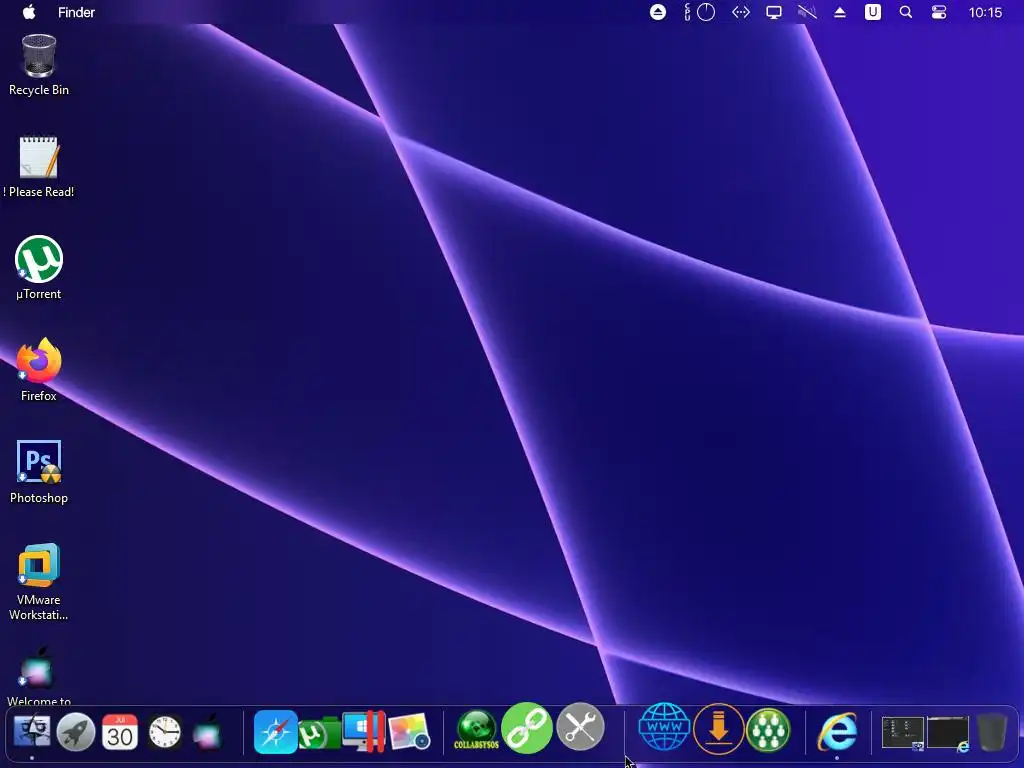Open Launchpad rocket icon in dock
Image resolution: width=1024 pixels, height=768 pixels.
pos(76,731)
